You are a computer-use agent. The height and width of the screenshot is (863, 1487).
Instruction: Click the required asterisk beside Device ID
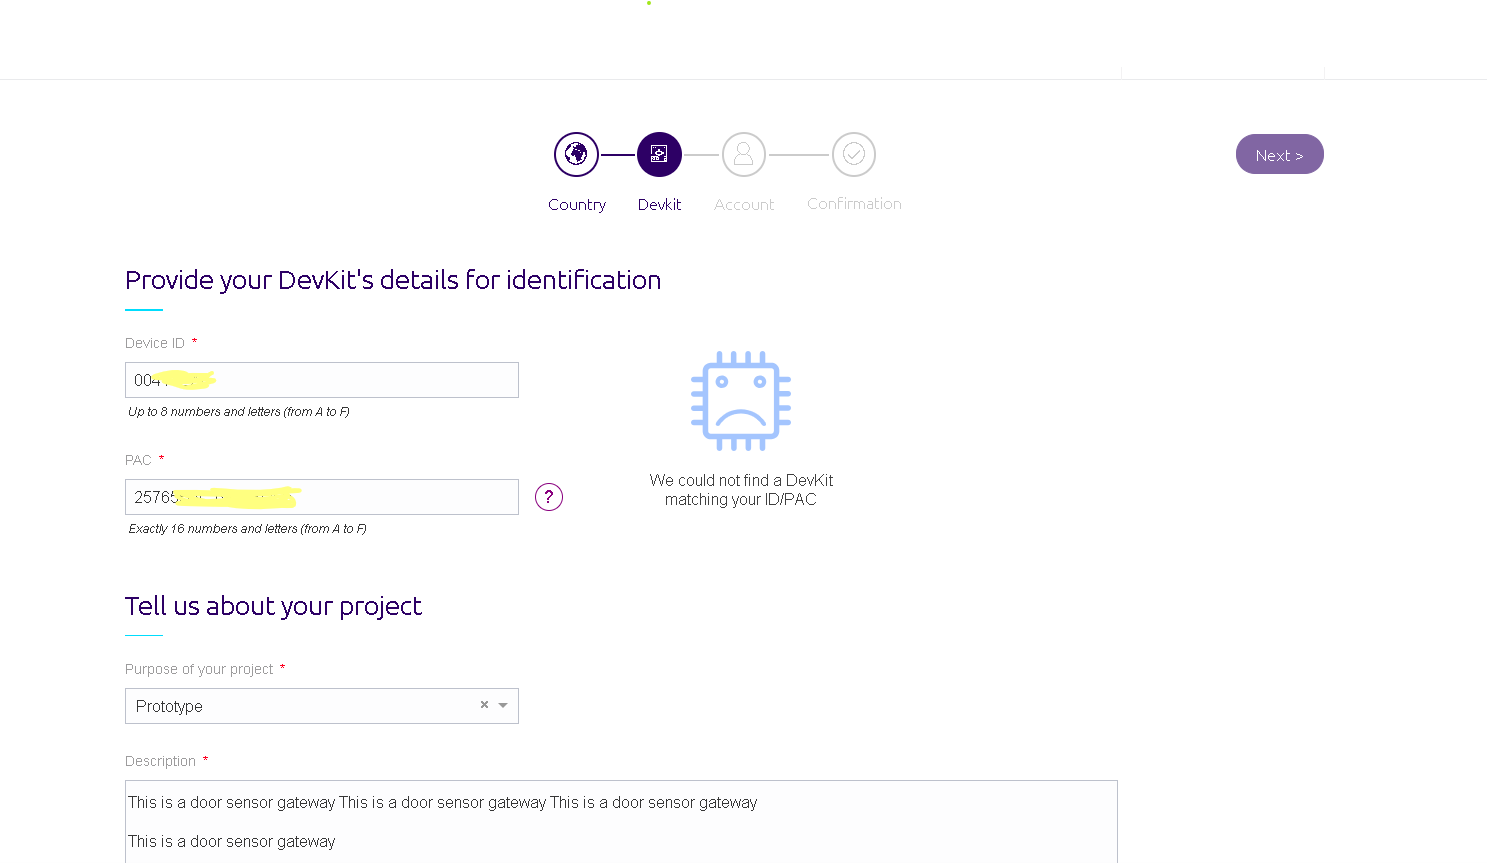point(194,341)
